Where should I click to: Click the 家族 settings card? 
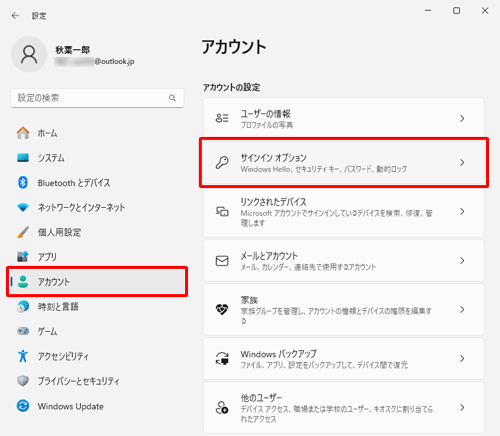(x=344, y=310)
